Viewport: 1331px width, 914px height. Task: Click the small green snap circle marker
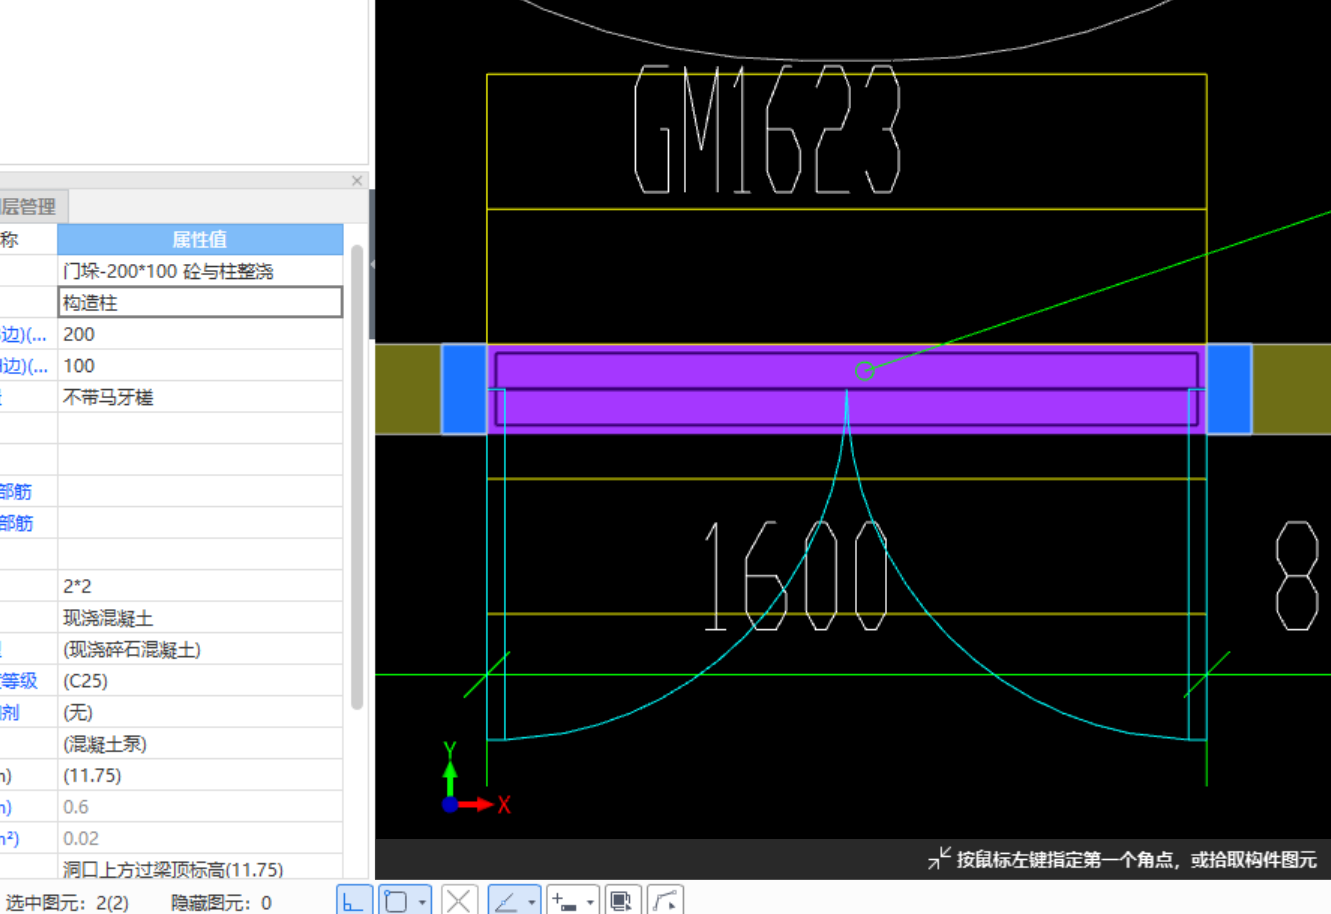(865, 371)
